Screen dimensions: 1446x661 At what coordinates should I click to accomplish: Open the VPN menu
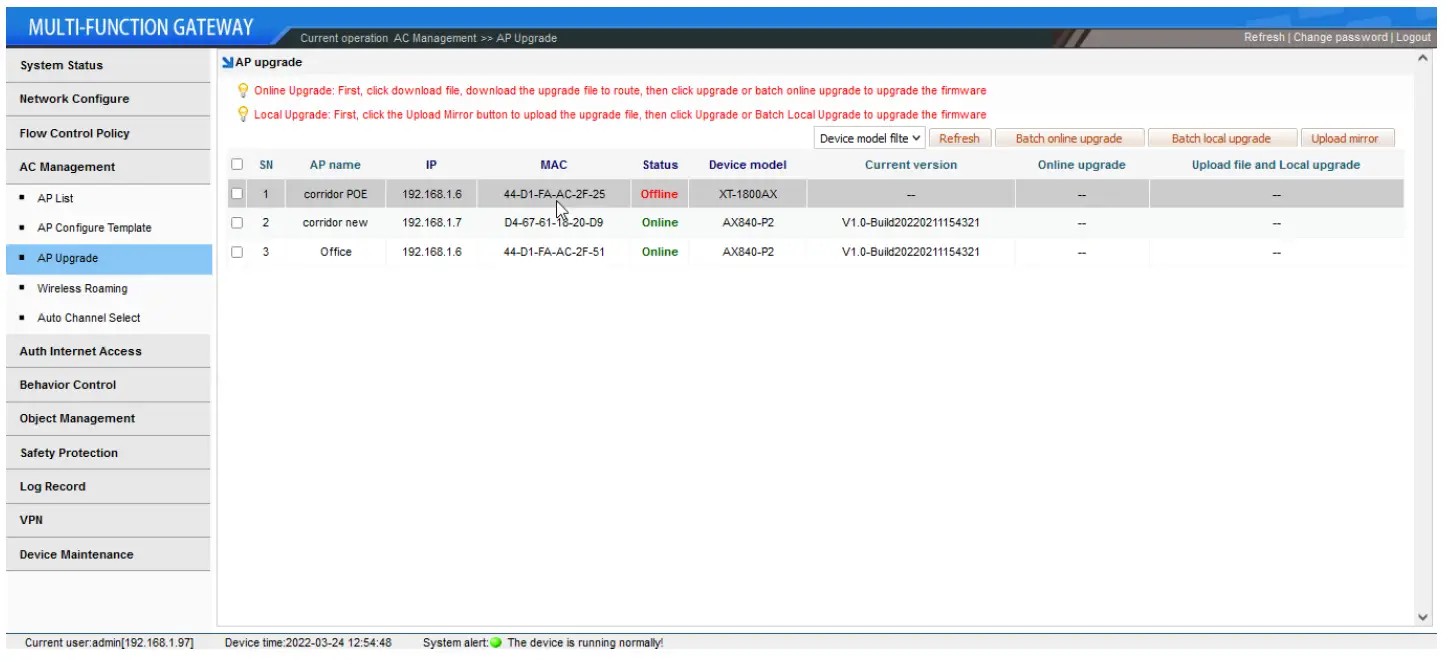108,520
